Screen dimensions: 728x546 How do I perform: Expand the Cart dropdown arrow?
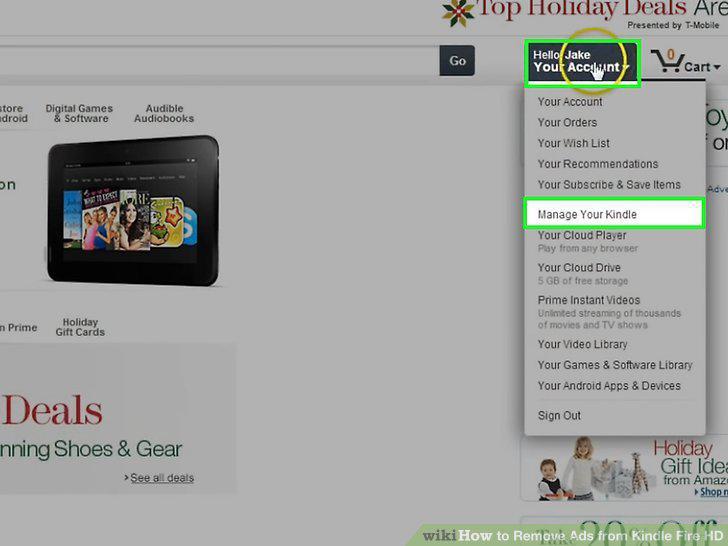coord(717,67)
